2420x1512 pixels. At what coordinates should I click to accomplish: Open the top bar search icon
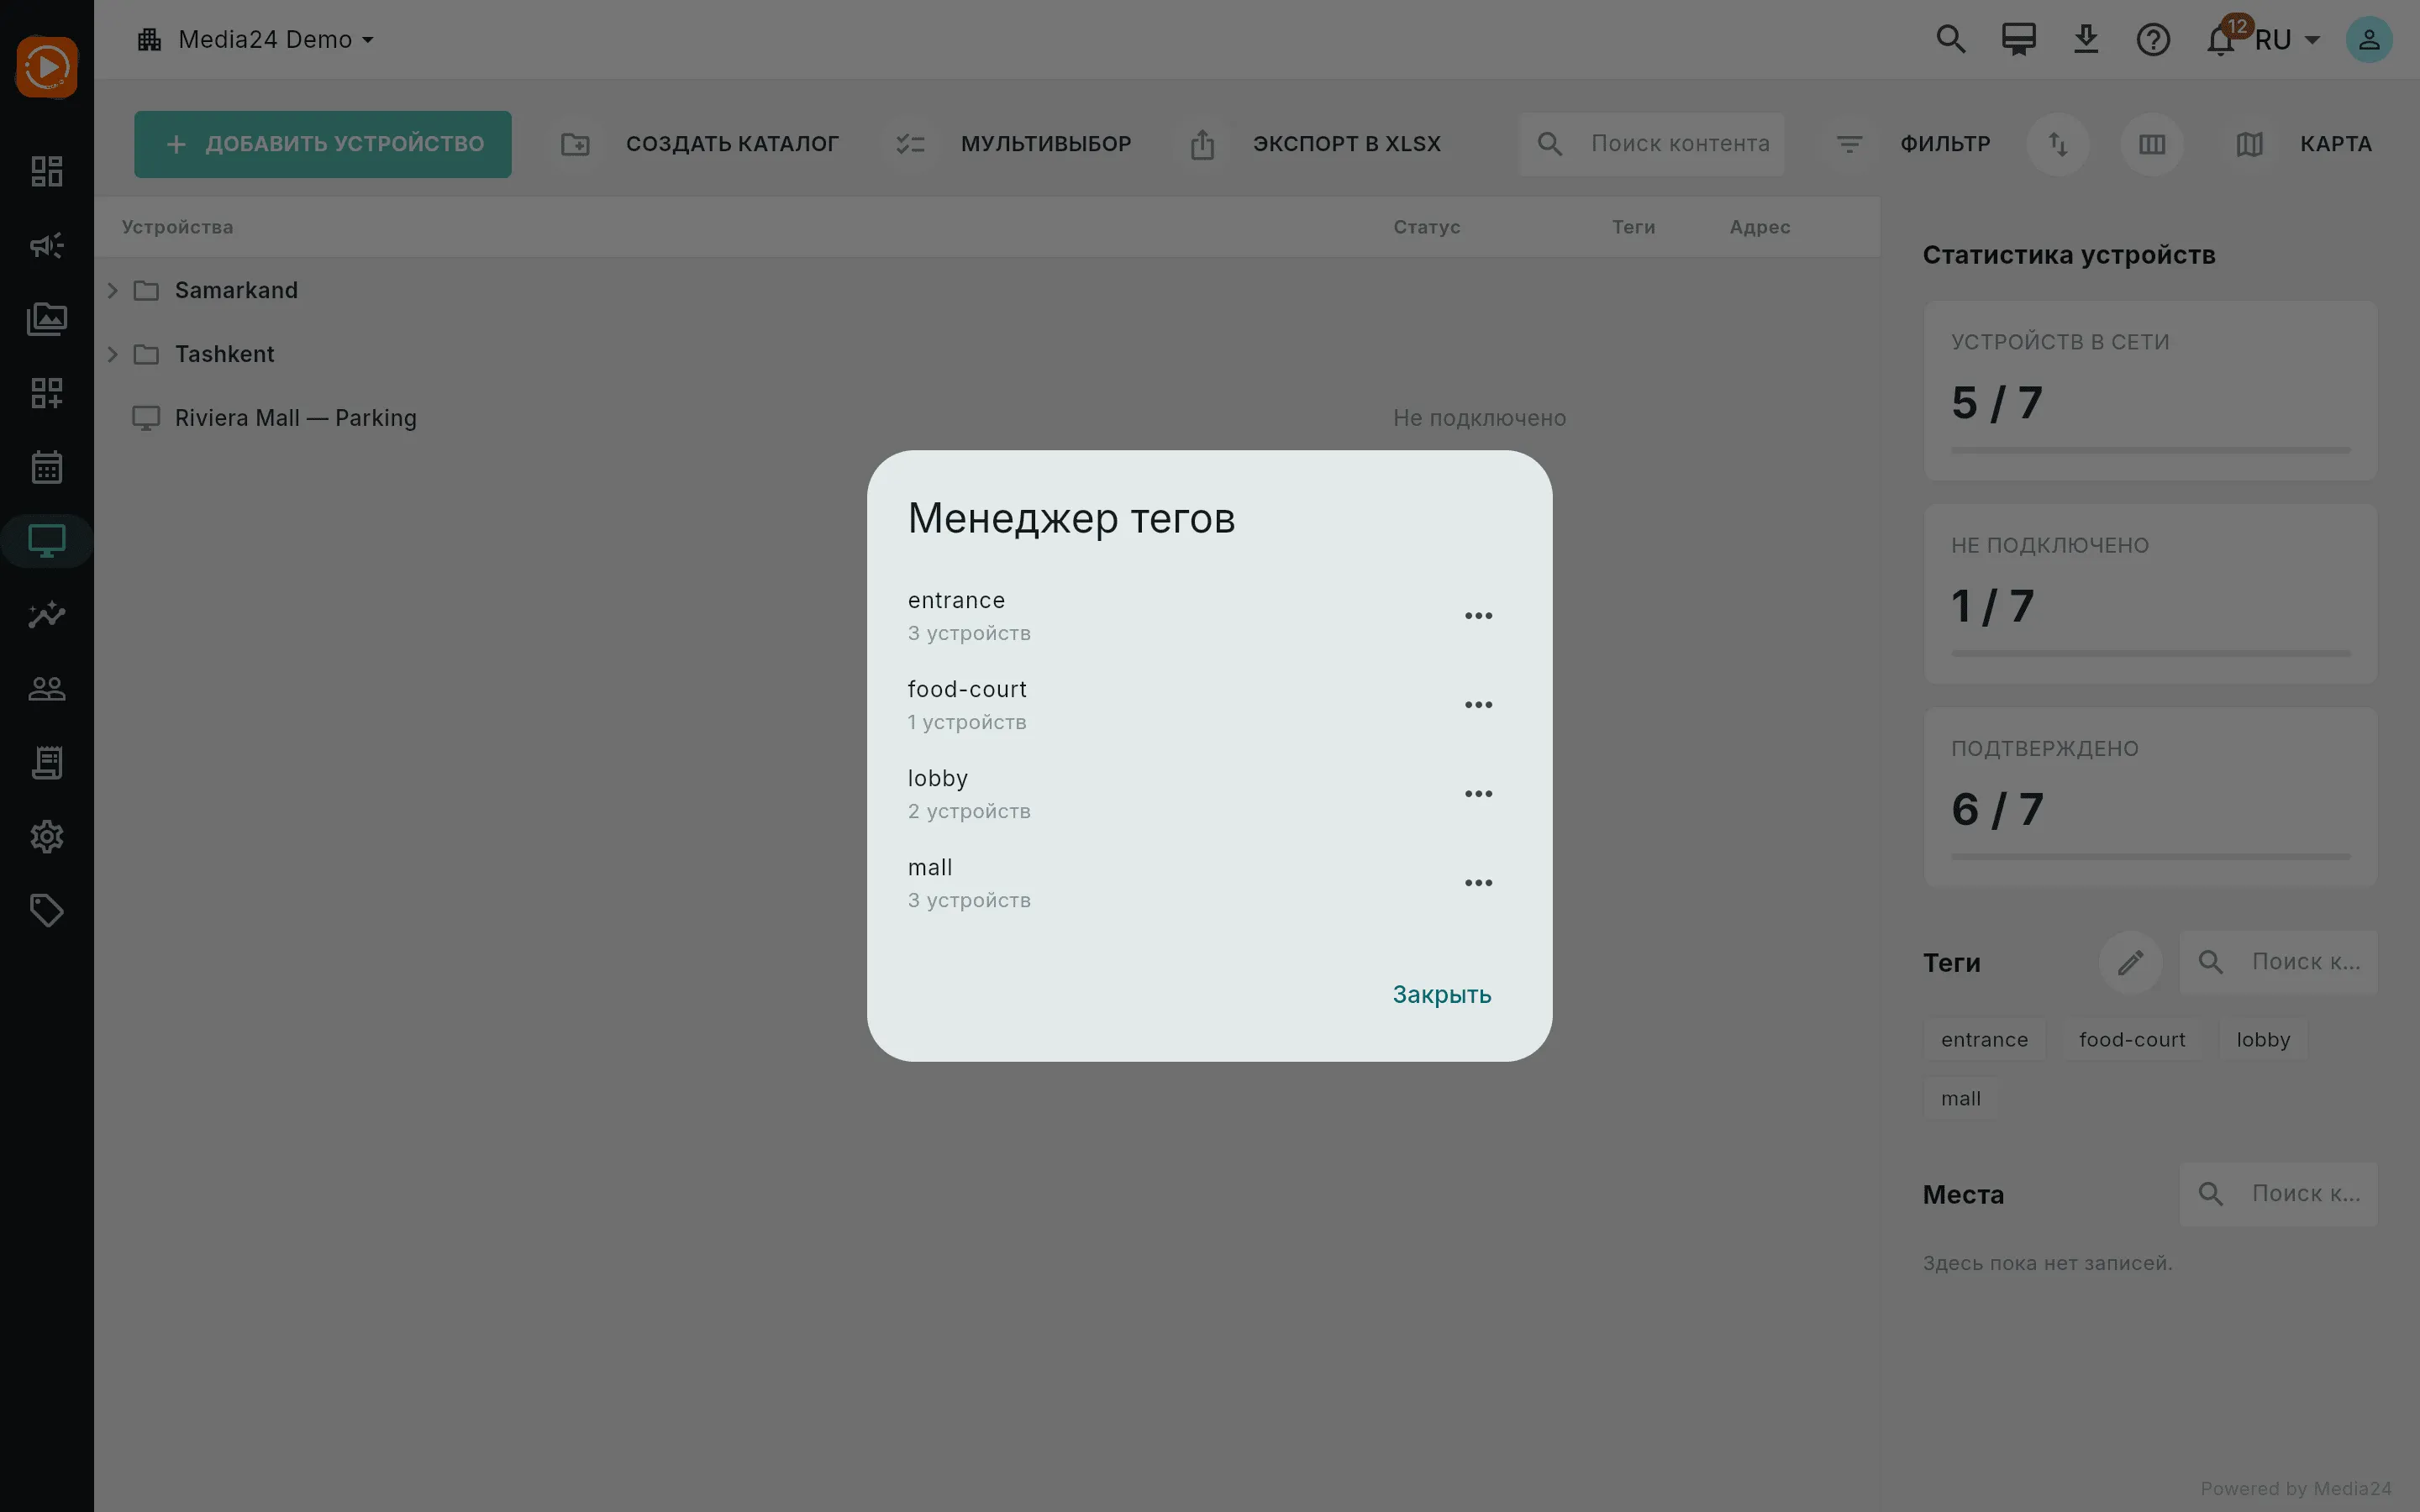point(1950,40)
